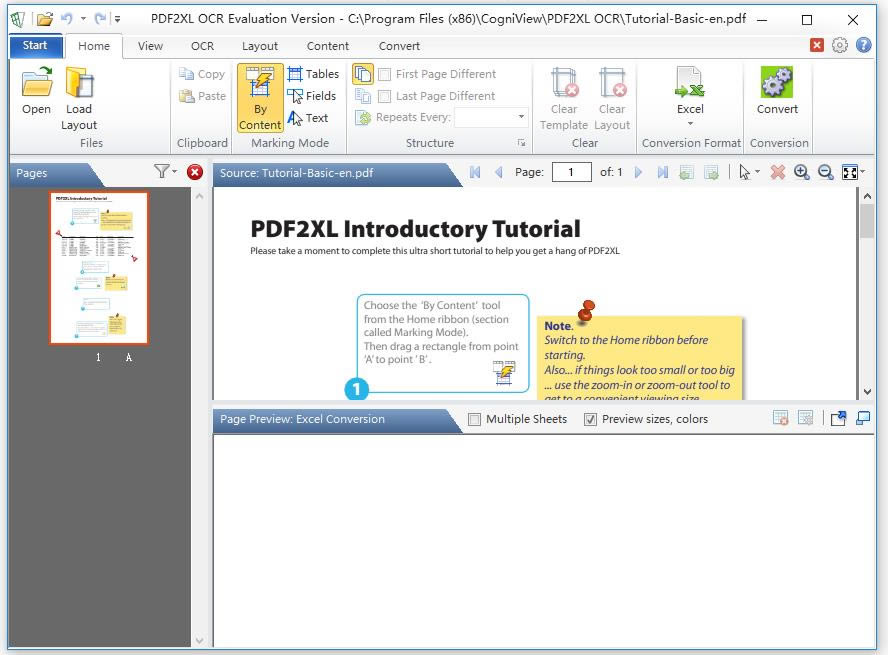Viewport: 888px width, 655px height.
Task: Click the Clear Template icon
Action: coord(564,98)
